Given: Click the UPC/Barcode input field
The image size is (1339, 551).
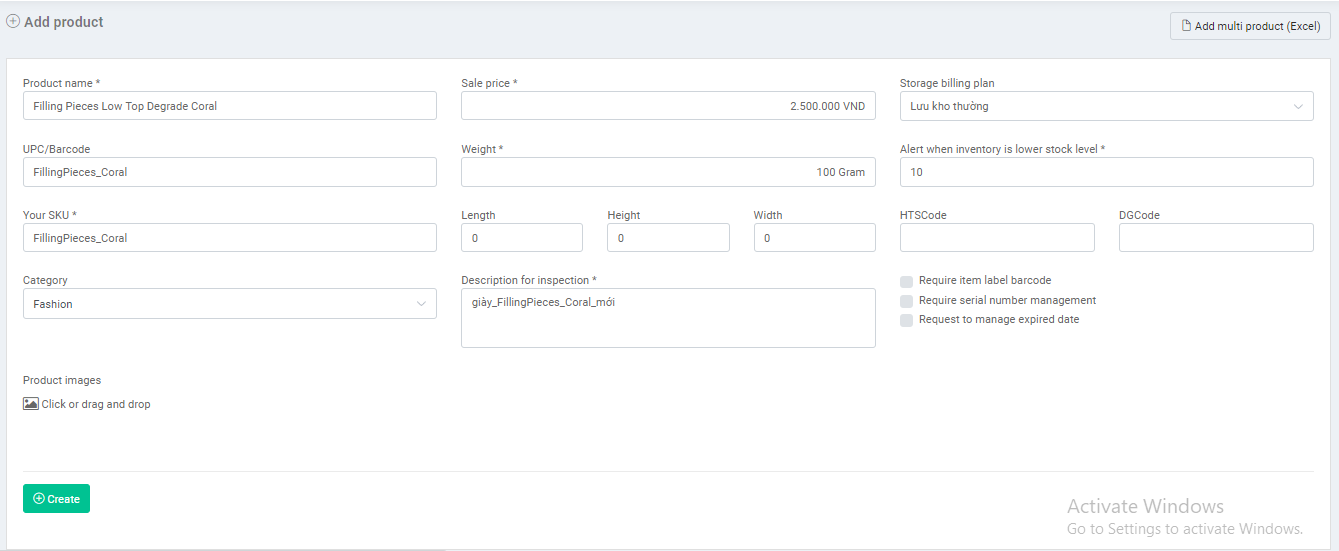Looking at the screenshot, I should [x=230, y=172].
